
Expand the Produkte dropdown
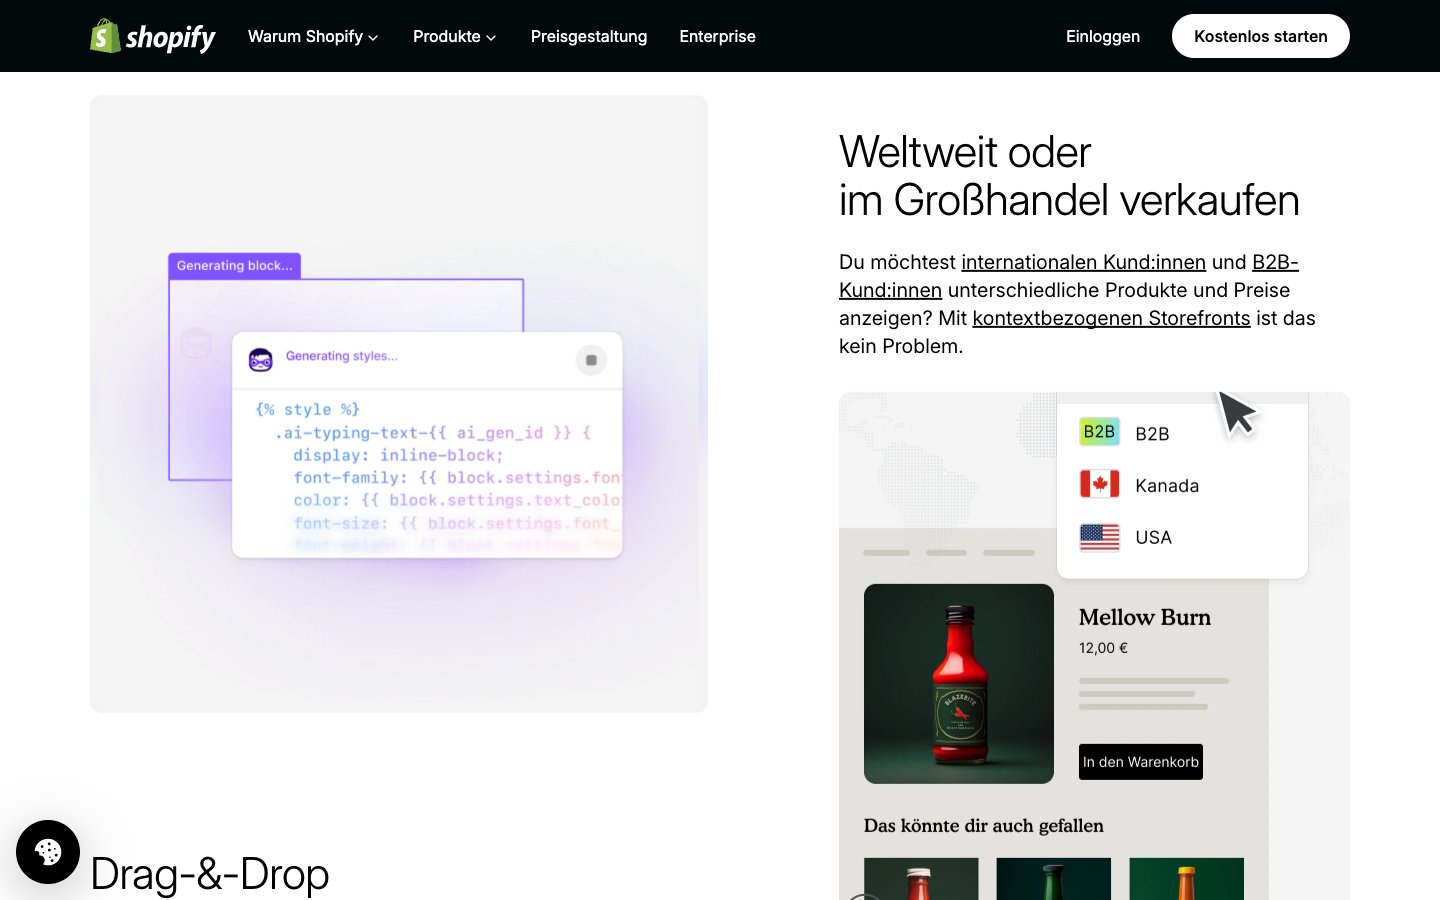[454, 36]
